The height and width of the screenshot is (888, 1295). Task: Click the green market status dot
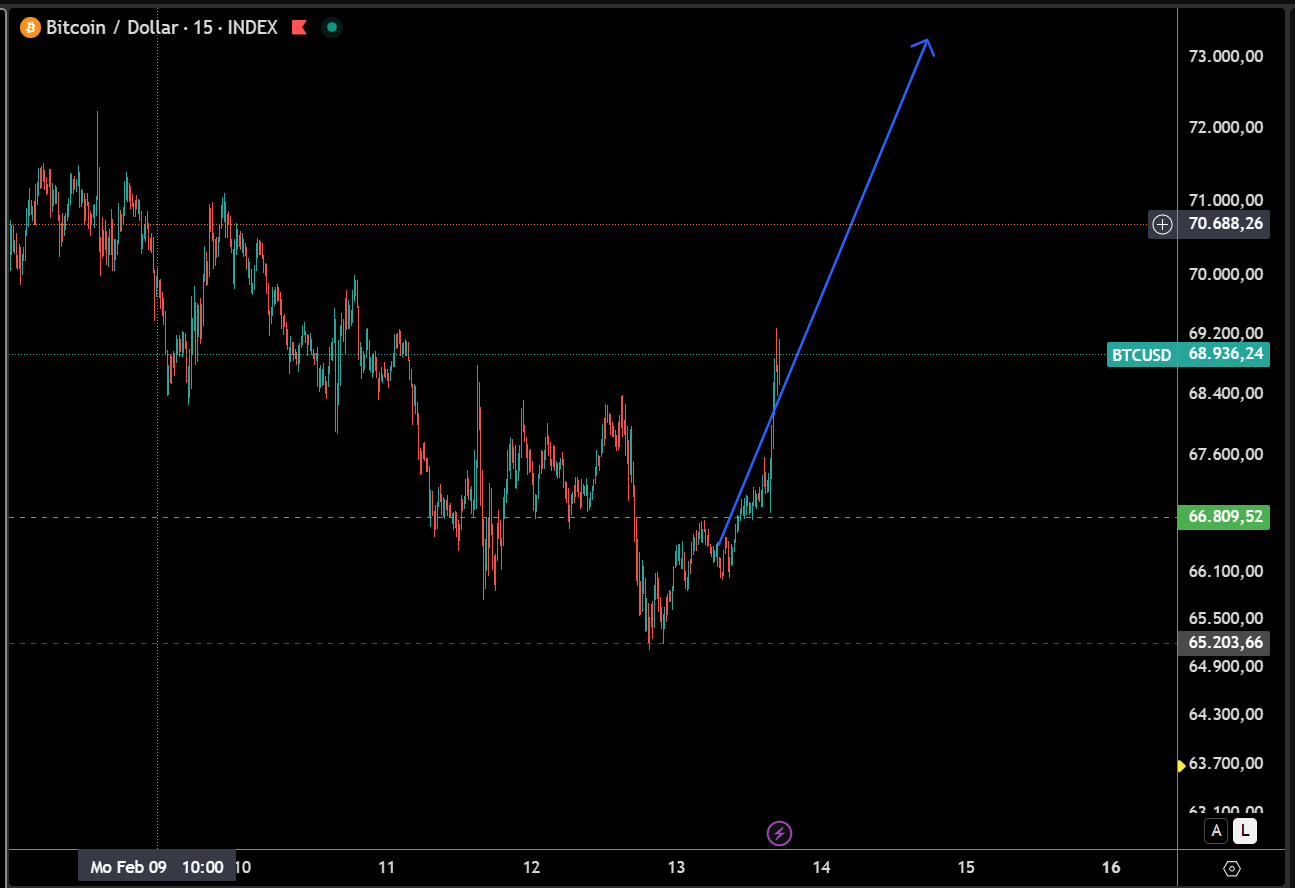point(332,28)
